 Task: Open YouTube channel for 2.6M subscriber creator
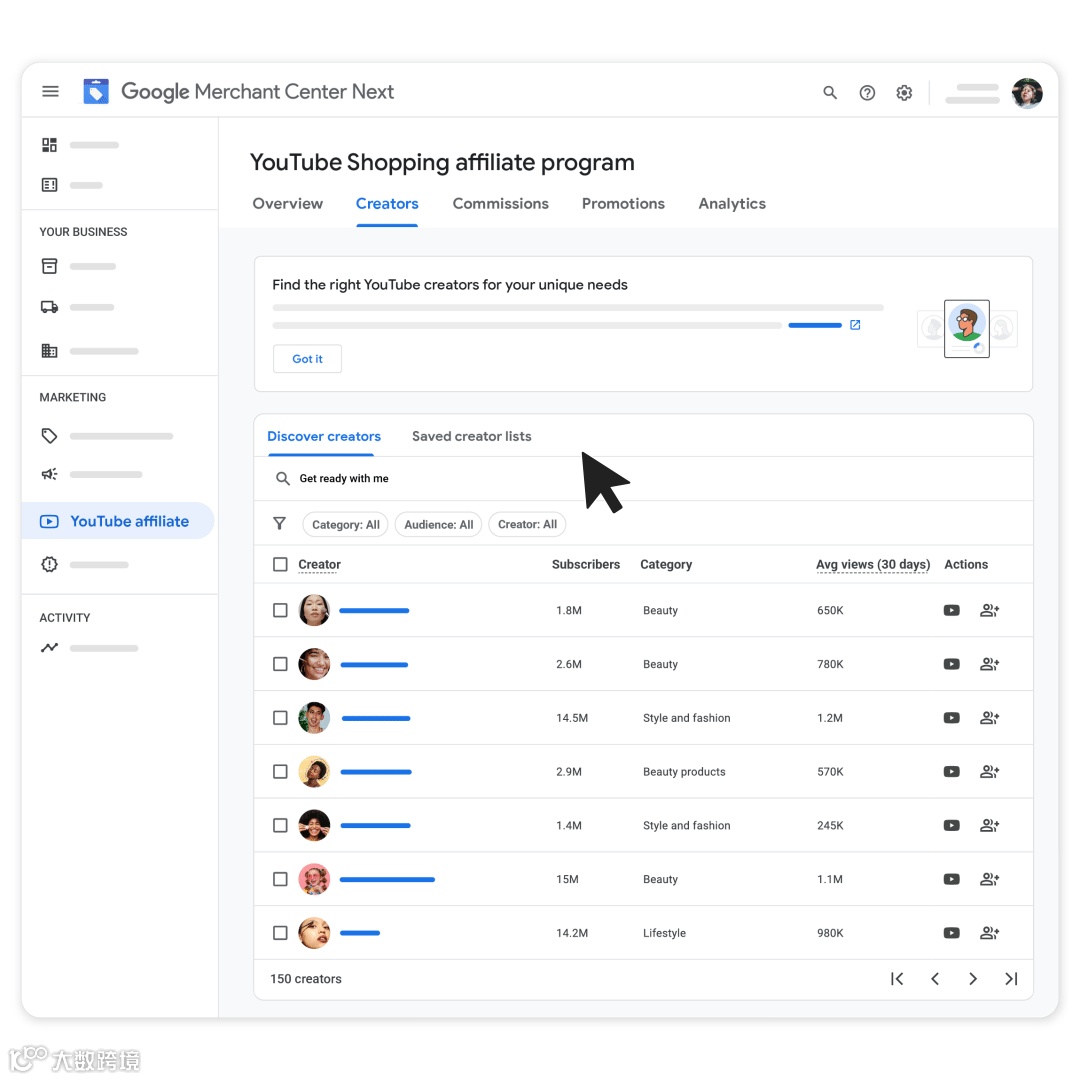pyautogui.click(x=951, y=664)
